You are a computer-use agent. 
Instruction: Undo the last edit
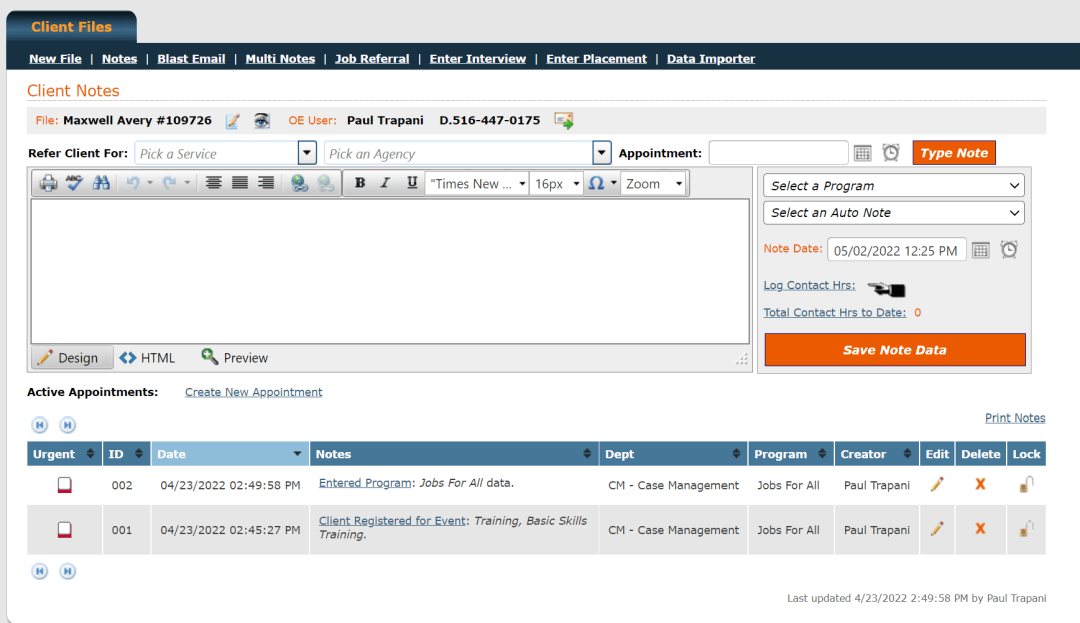pyautogui.click(x=133, y=183)
